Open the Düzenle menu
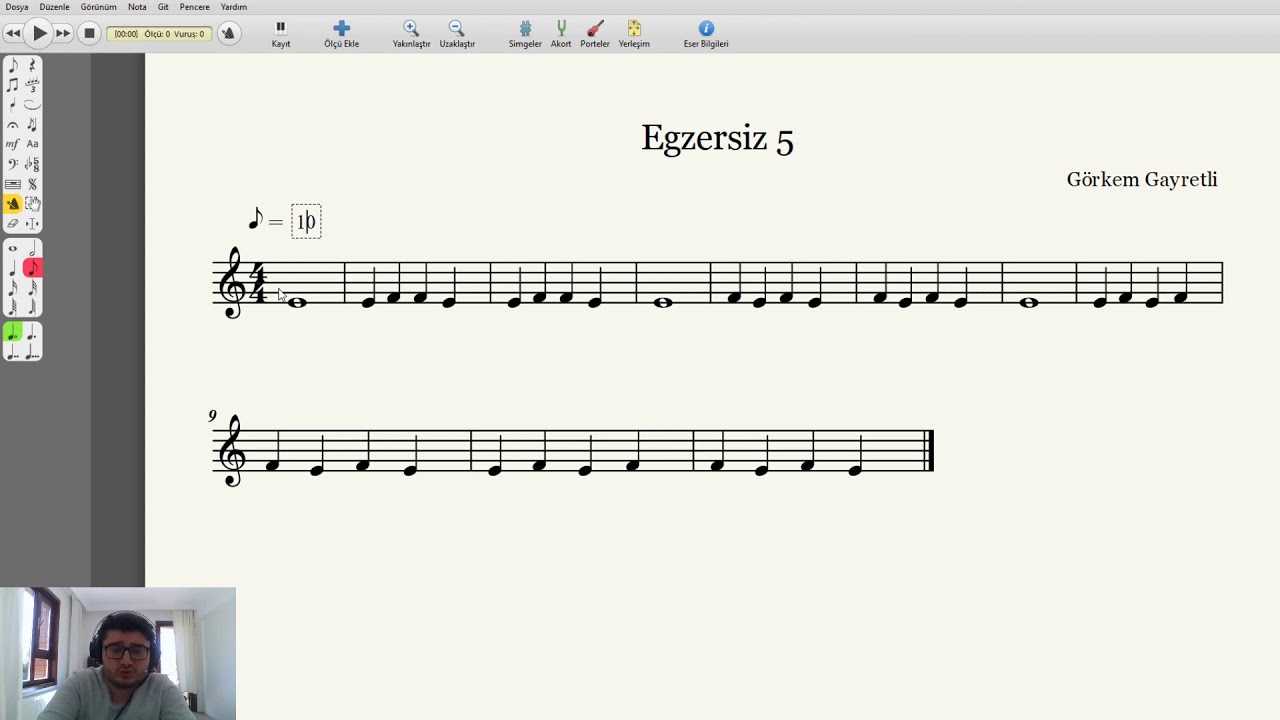 coord(55,7)
